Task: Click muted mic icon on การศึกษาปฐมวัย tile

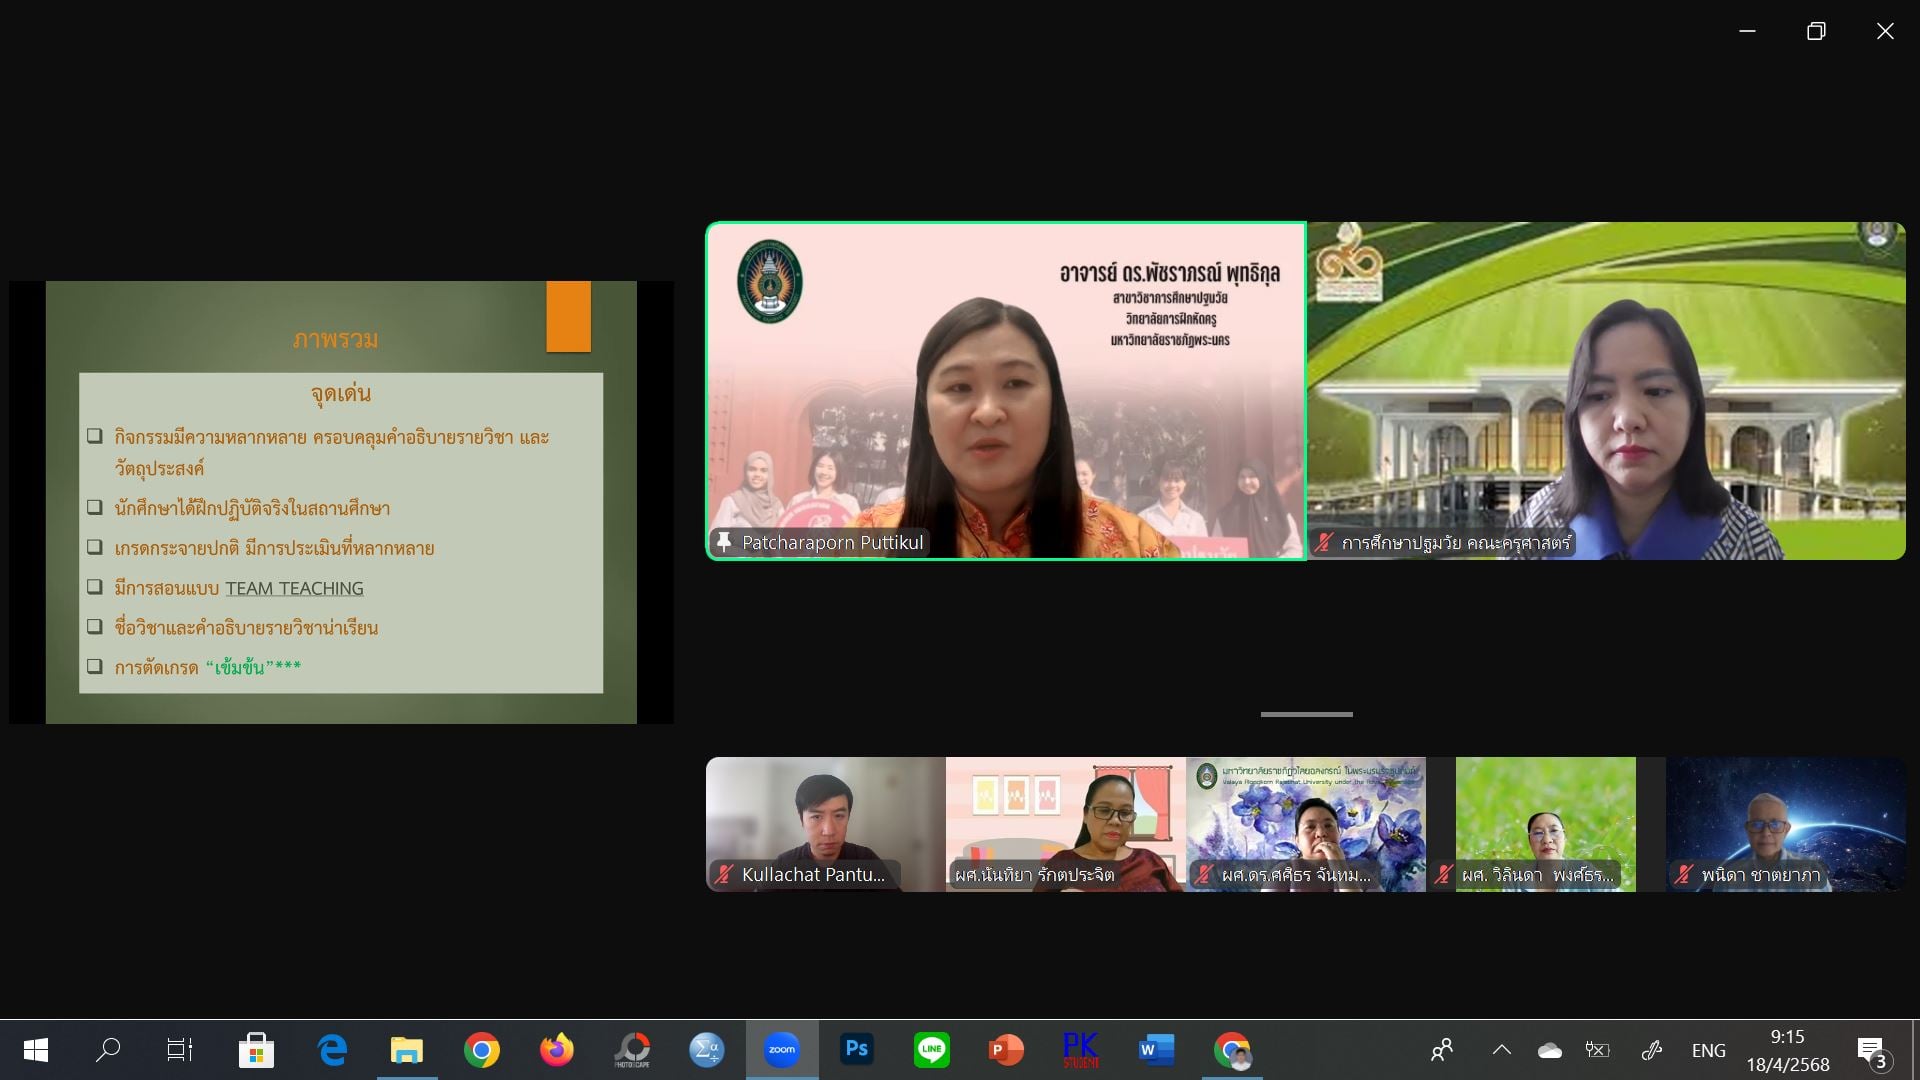Action: coord(1324,543)
